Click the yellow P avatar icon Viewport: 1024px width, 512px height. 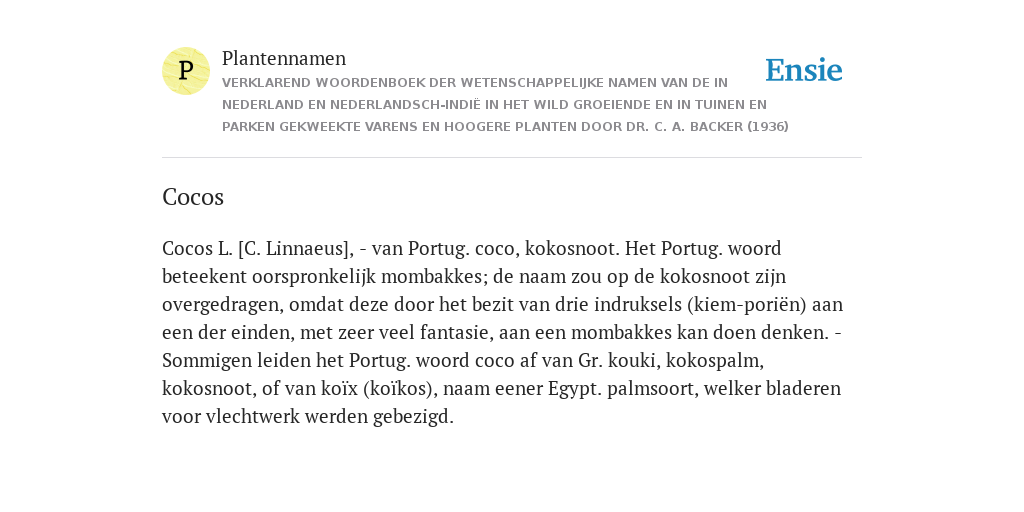click(185, 71)
